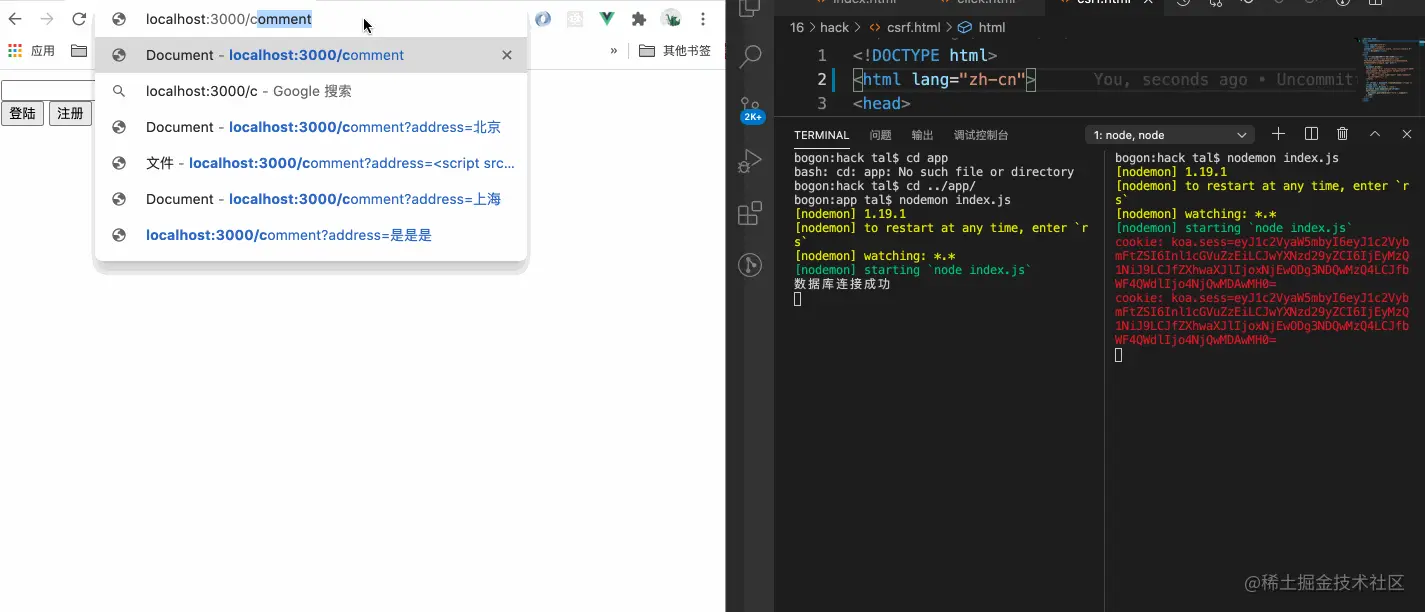Open Chrome's three-dot menu

pyautogui.click(x=704, y=19)
